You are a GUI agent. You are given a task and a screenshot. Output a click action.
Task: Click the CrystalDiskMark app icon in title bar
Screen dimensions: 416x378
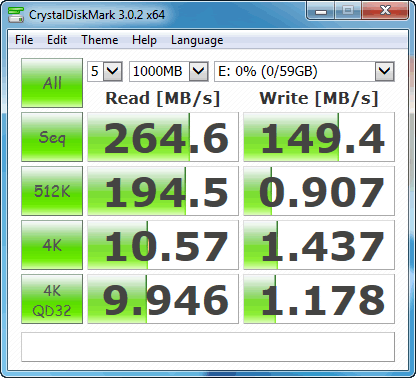tap(16, 15)
